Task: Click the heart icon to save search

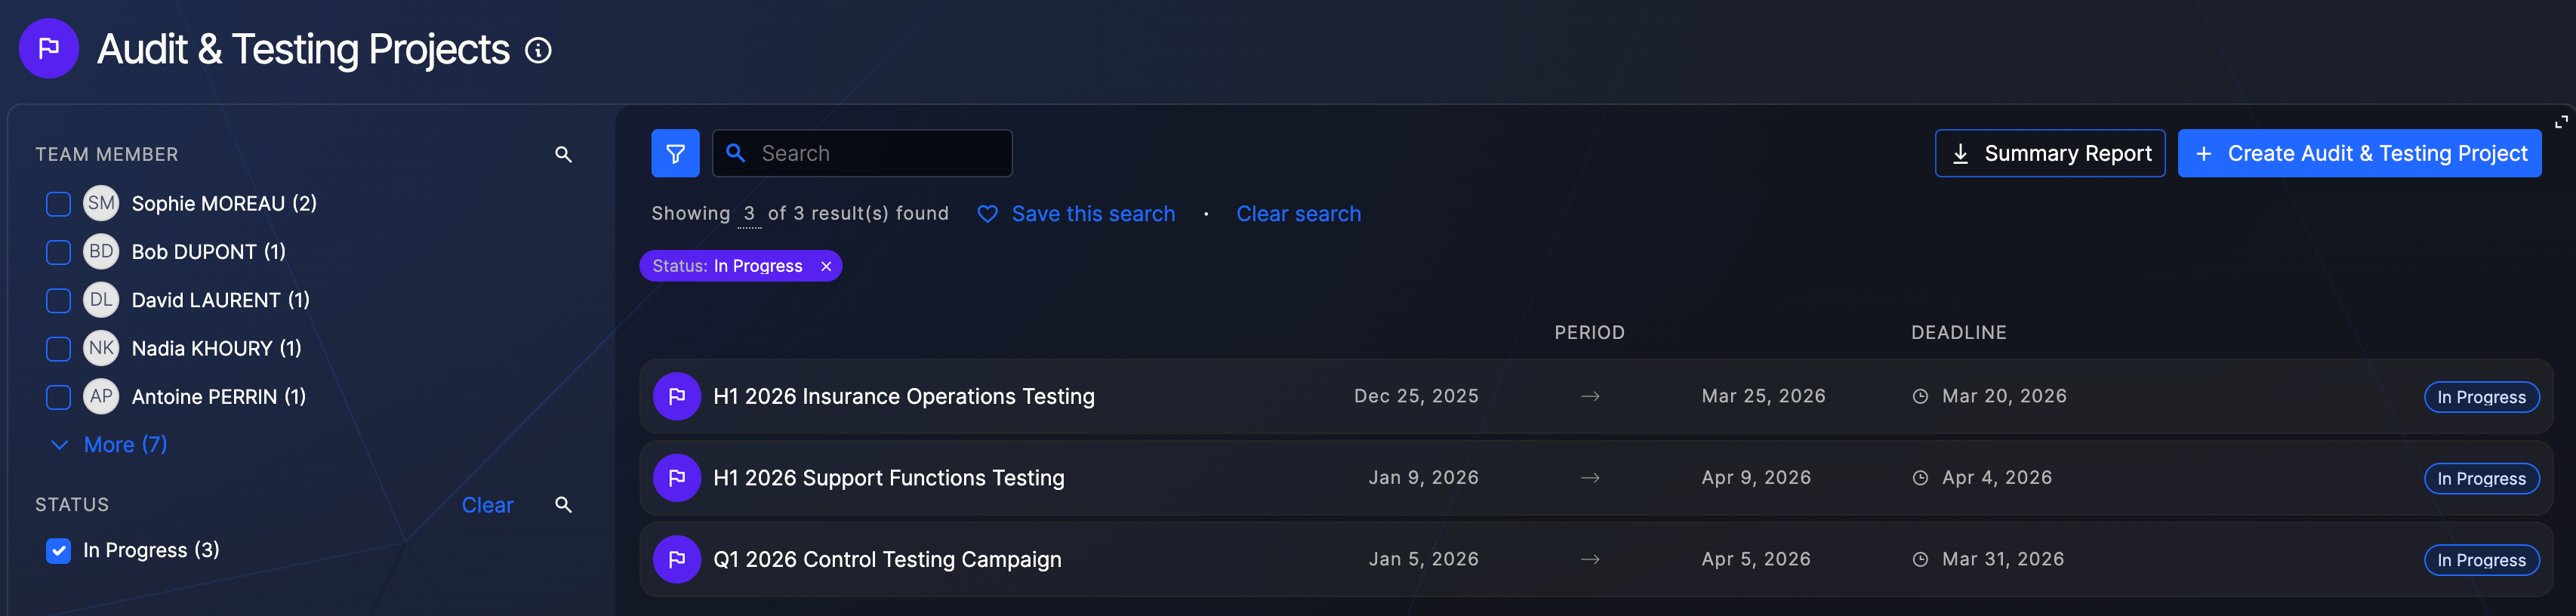Action: [987, 214]
